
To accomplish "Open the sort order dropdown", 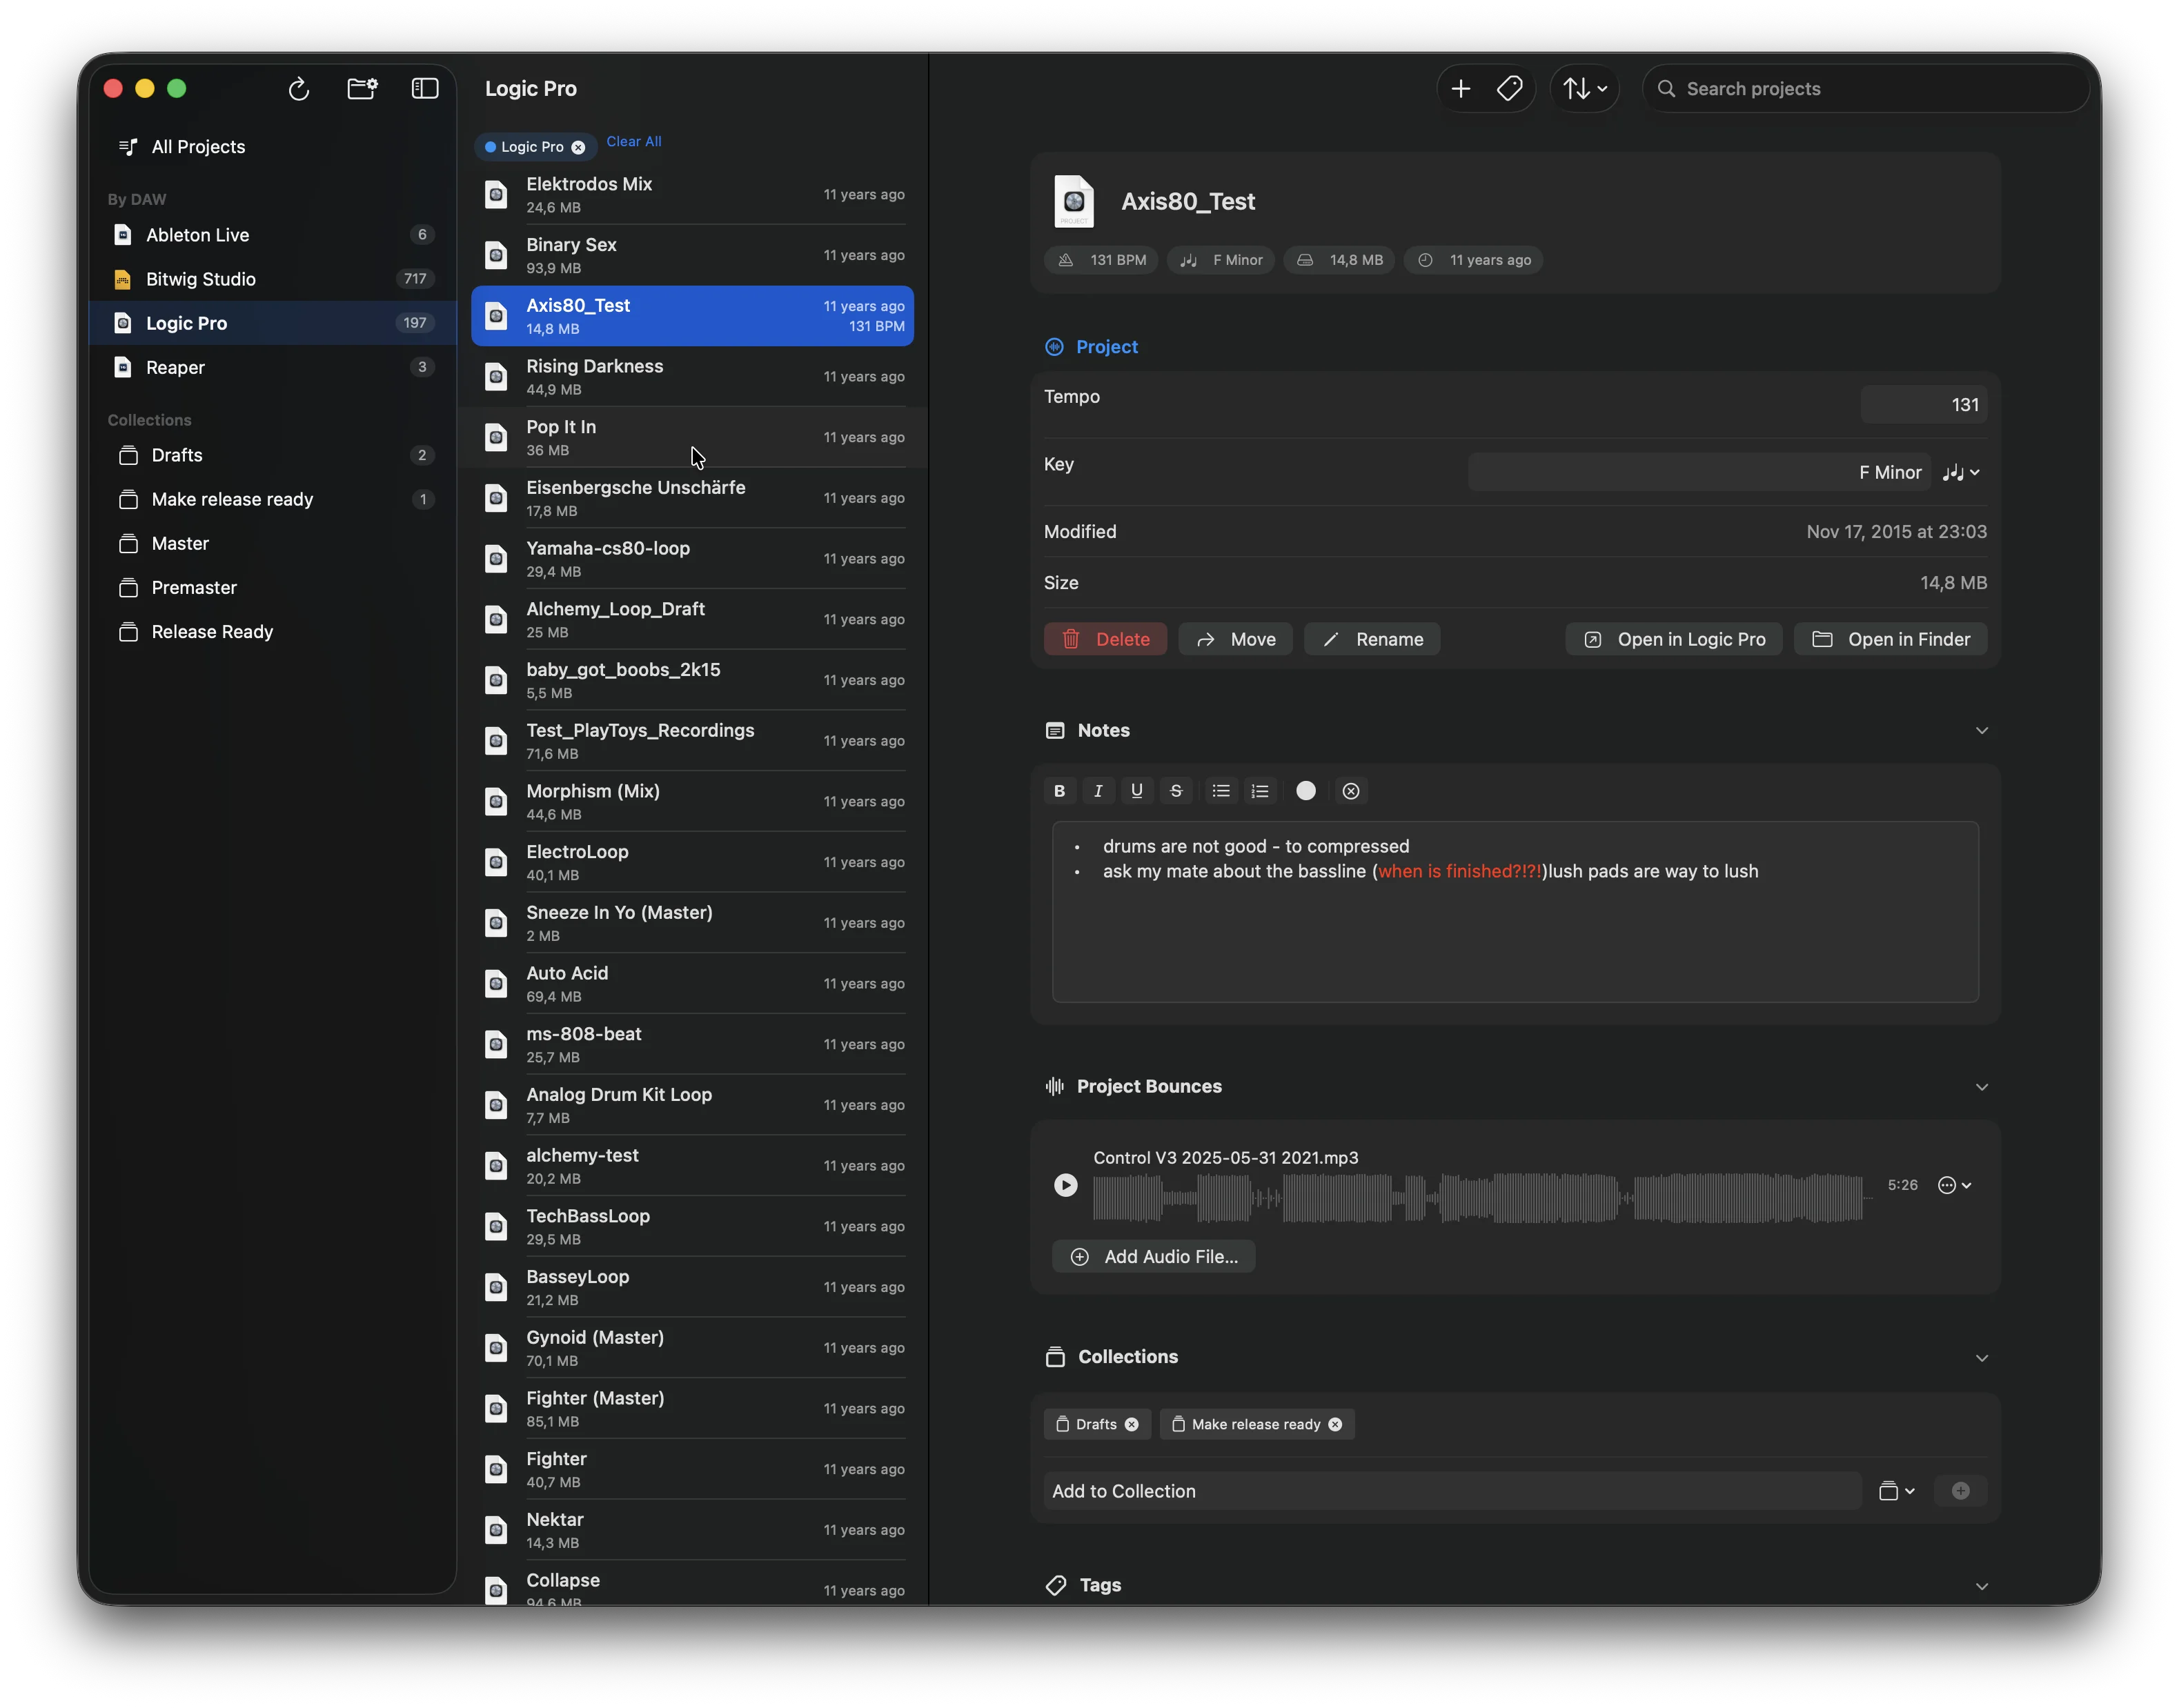I will click(x=1585, y=89).
